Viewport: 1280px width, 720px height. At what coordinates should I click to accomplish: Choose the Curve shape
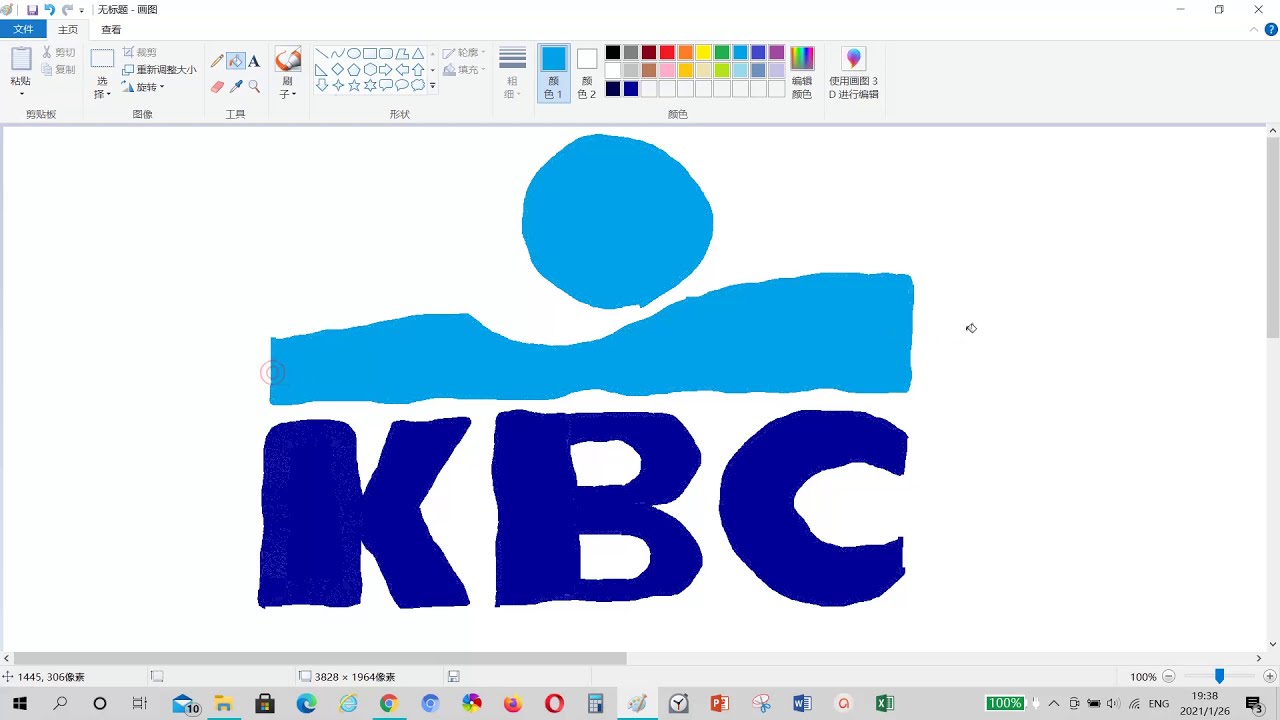click(338, 54)
